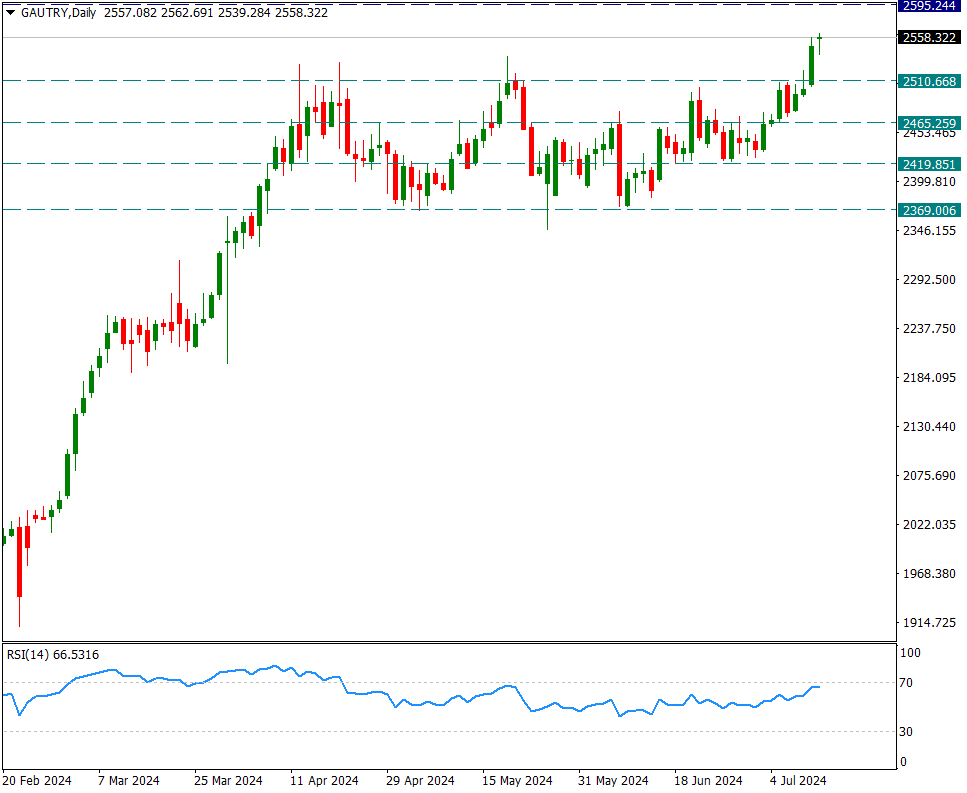Click the triangle arrow beside GAUTRY,Daily
The image size is (967, 793).
[x=10, y=12]
